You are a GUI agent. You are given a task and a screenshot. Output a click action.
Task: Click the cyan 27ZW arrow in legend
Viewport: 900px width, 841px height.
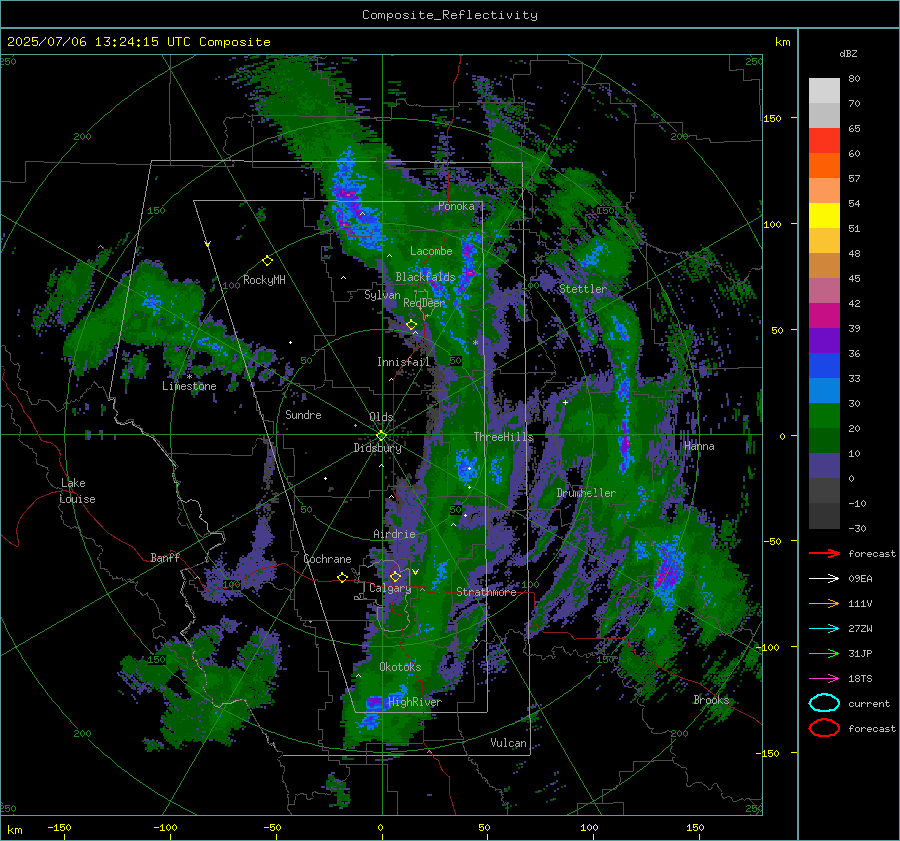pos(824,629)
